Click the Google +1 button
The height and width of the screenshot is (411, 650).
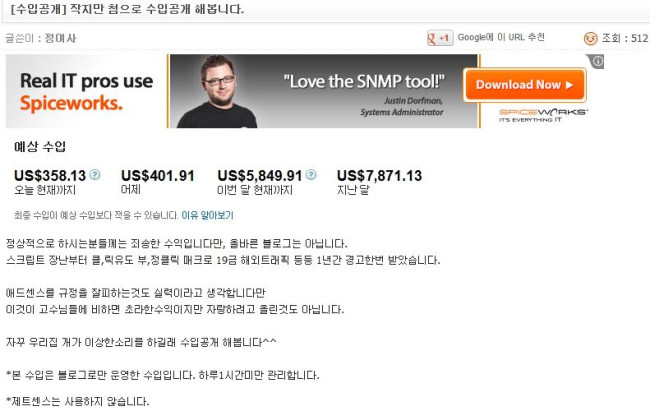[x=440, y=38]
